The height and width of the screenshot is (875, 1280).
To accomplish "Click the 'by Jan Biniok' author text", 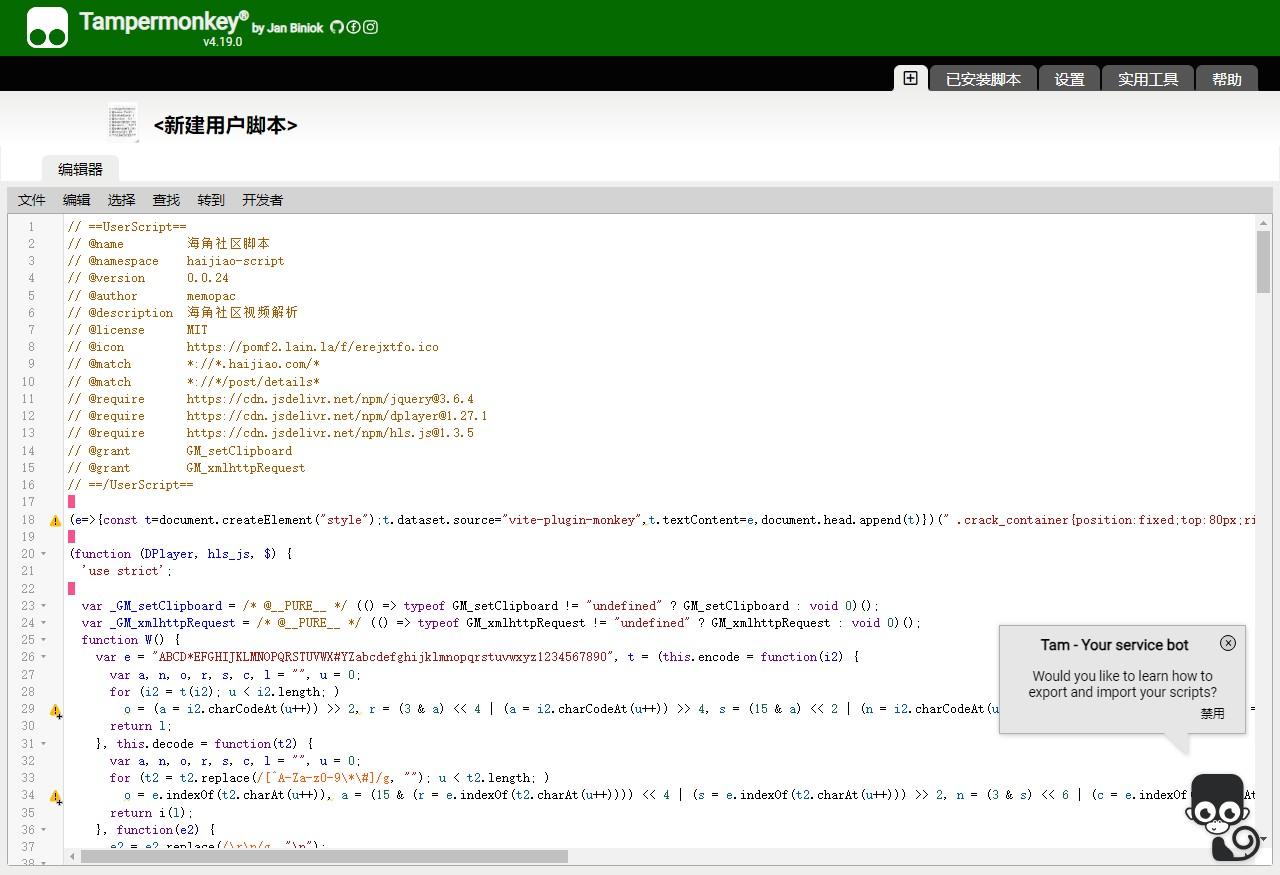I will pos(288,28).
